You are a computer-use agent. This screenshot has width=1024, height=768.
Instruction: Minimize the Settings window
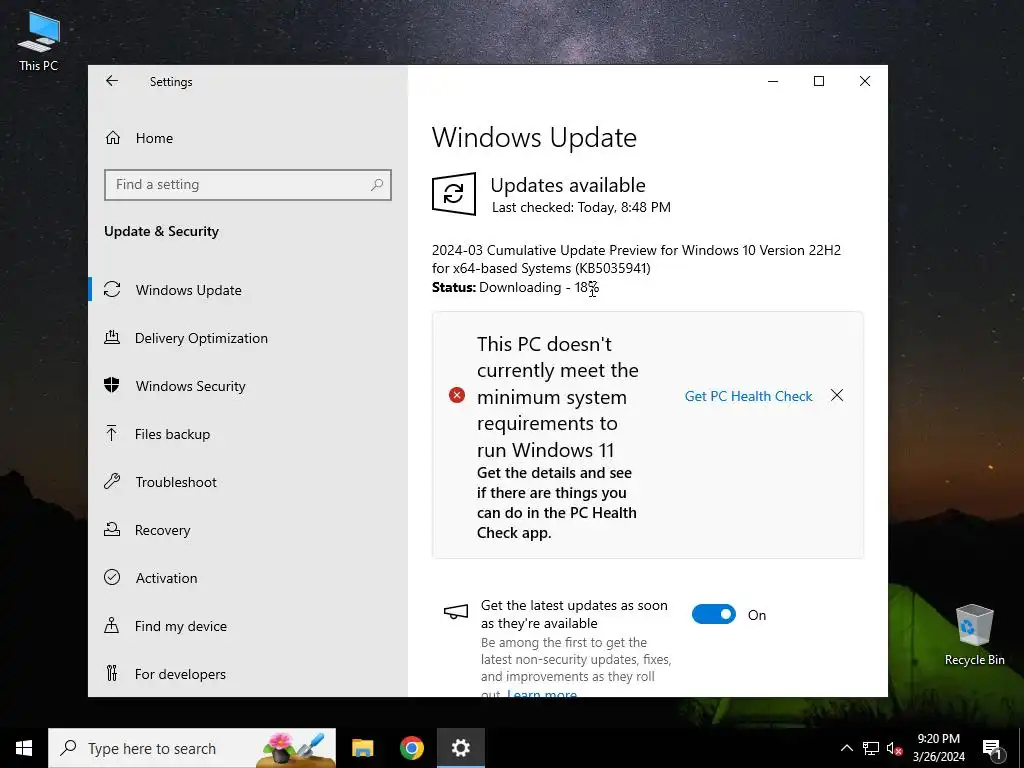point(773,81)
